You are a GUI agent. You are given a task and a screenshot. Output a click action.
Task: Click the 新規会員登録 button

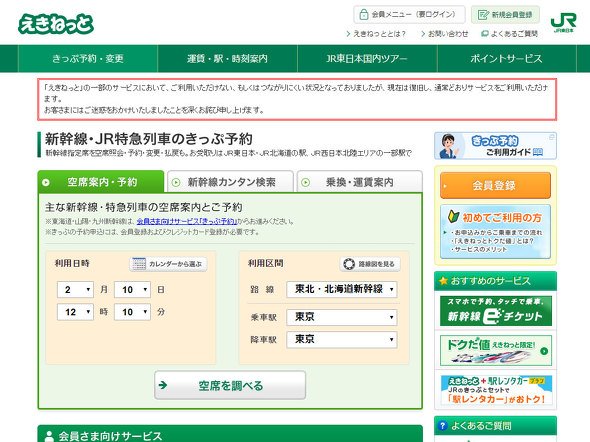[505, 15]
